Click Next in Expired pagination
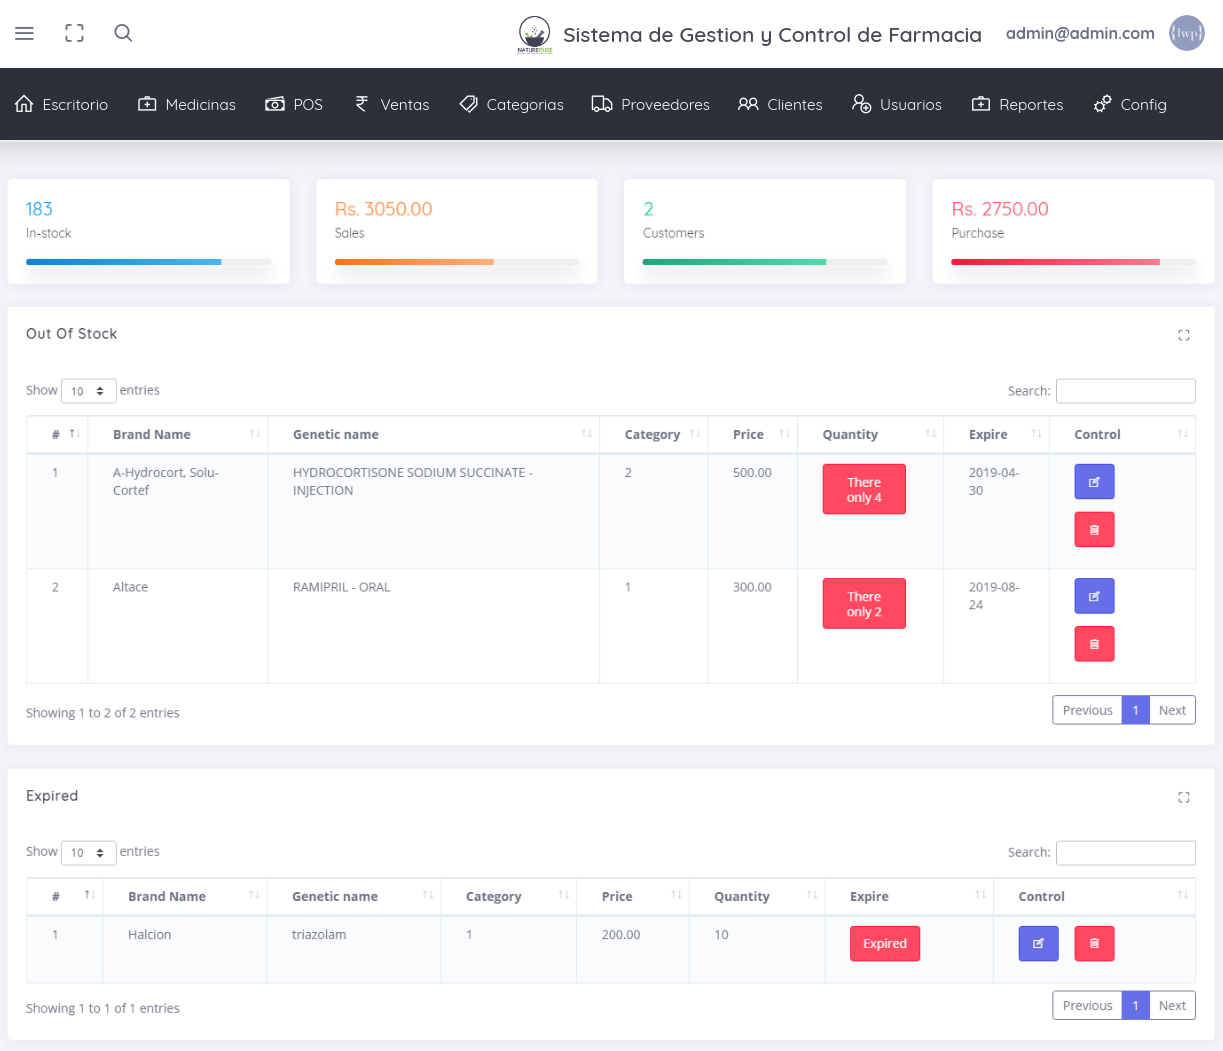Viewport: 1223px width, 1051px height. [x=1172, y=1005]
